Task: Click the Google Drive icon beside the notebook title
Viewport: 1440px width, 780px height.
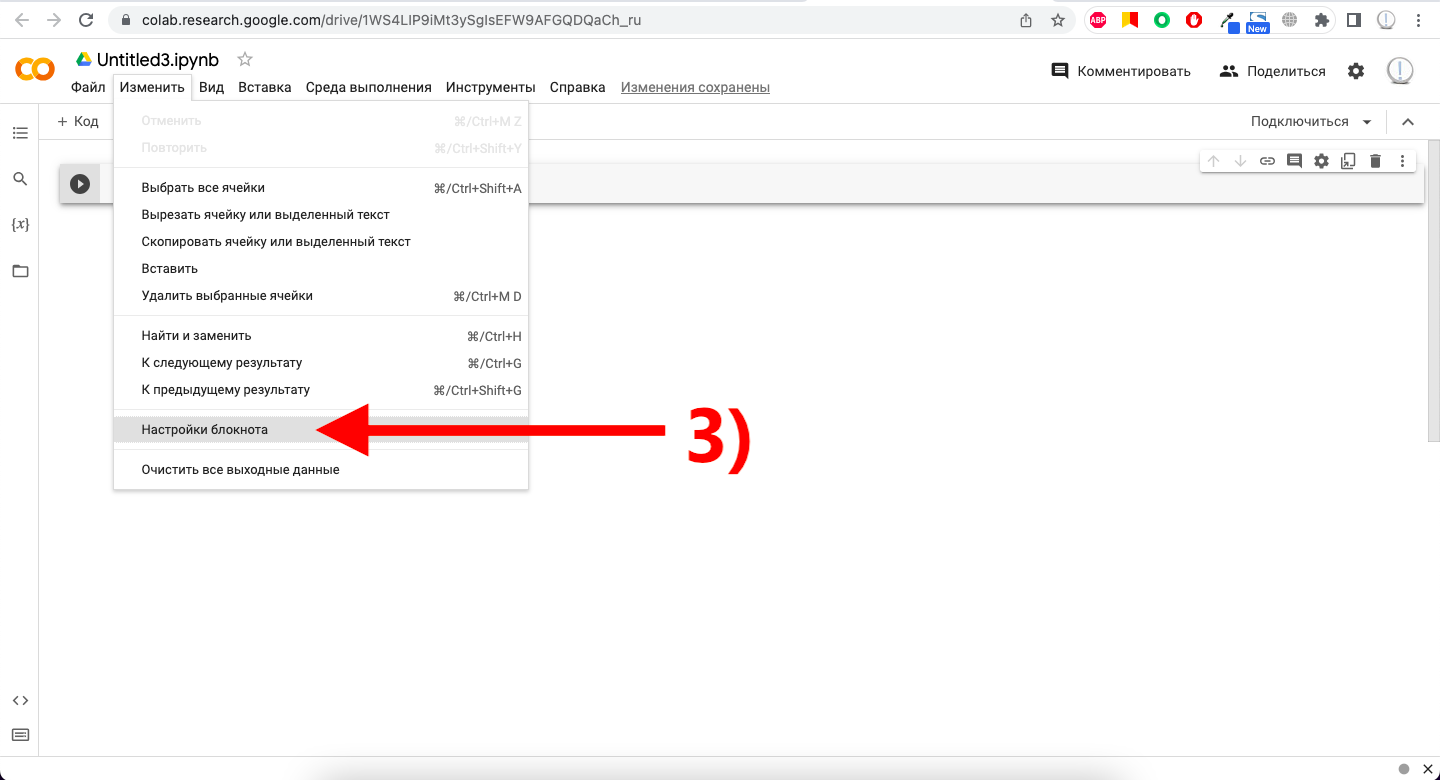Action: pos(84,60)
